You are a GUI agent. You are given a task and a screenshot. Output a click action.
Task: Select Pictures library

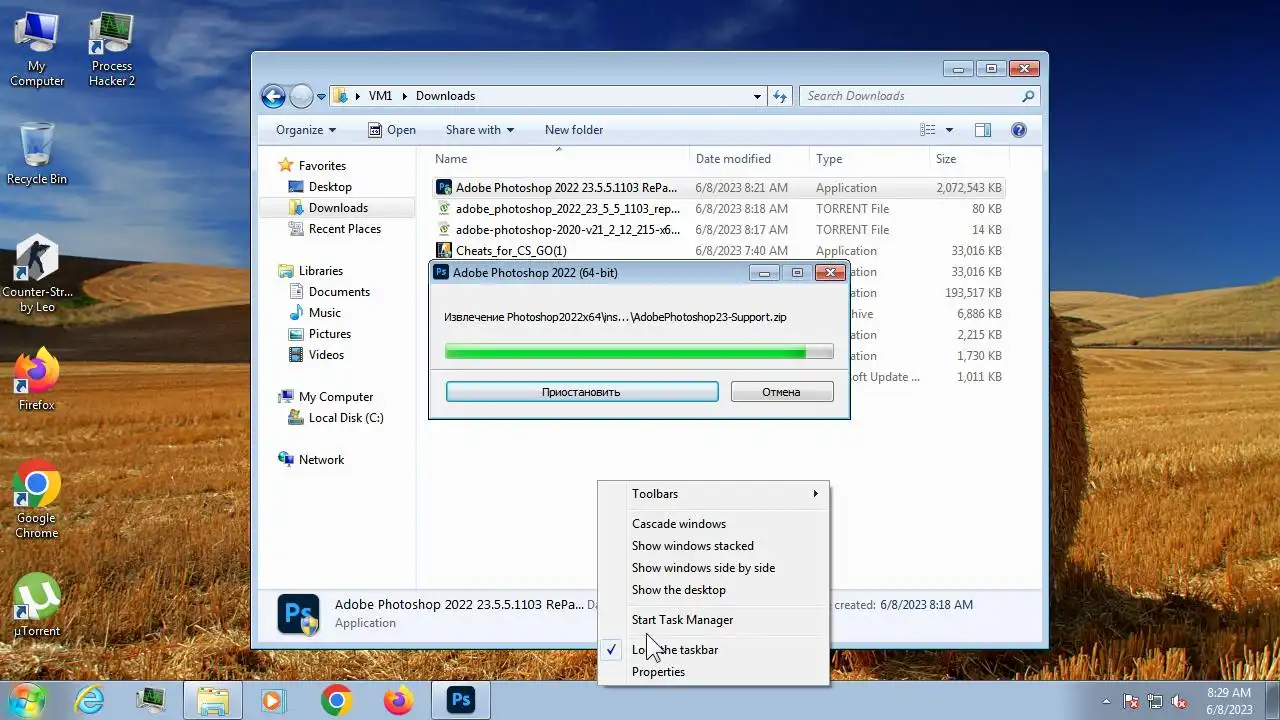(x=330, y=334)
